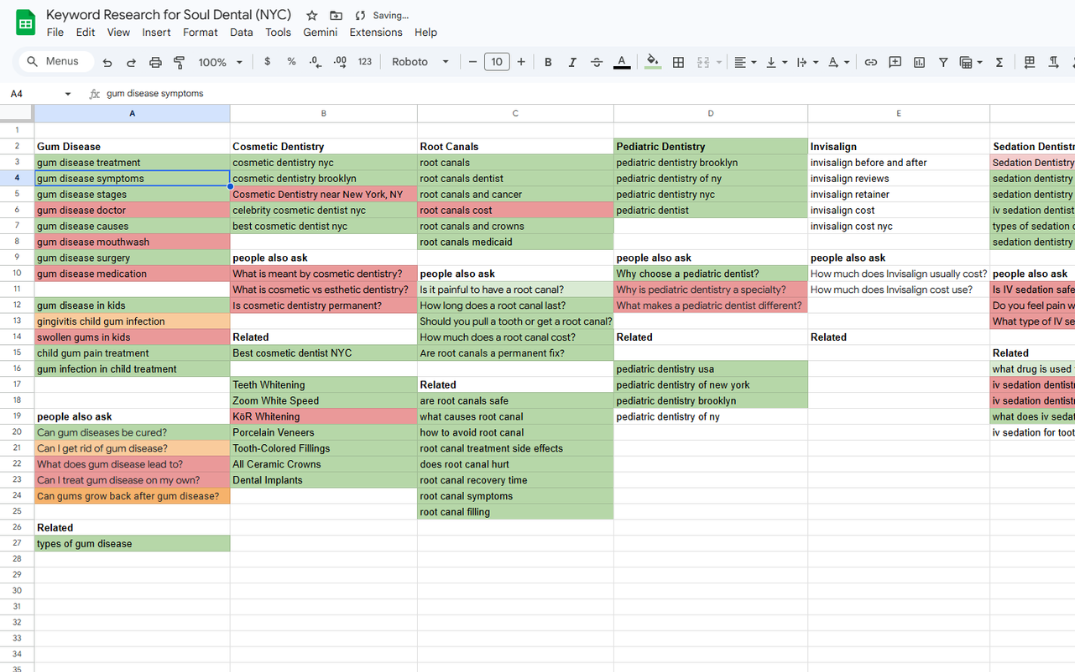Star this document next to the title
This screenshot has width=1075, height=672.
click(312, 15)
